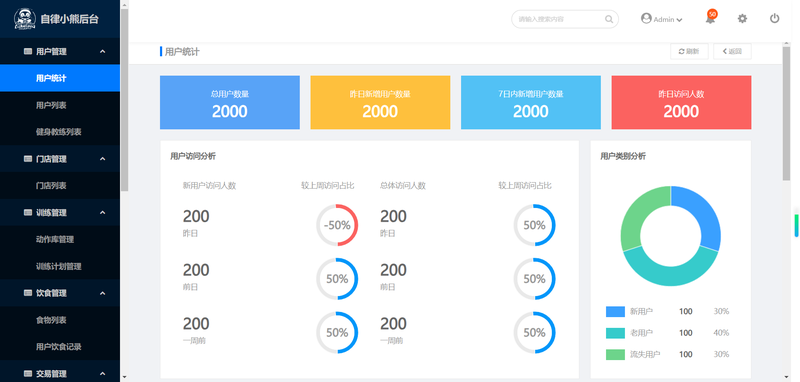The image size is (800, 382).
Task: Select the 用户统计 menu item
Action: [x=60, y=78]
